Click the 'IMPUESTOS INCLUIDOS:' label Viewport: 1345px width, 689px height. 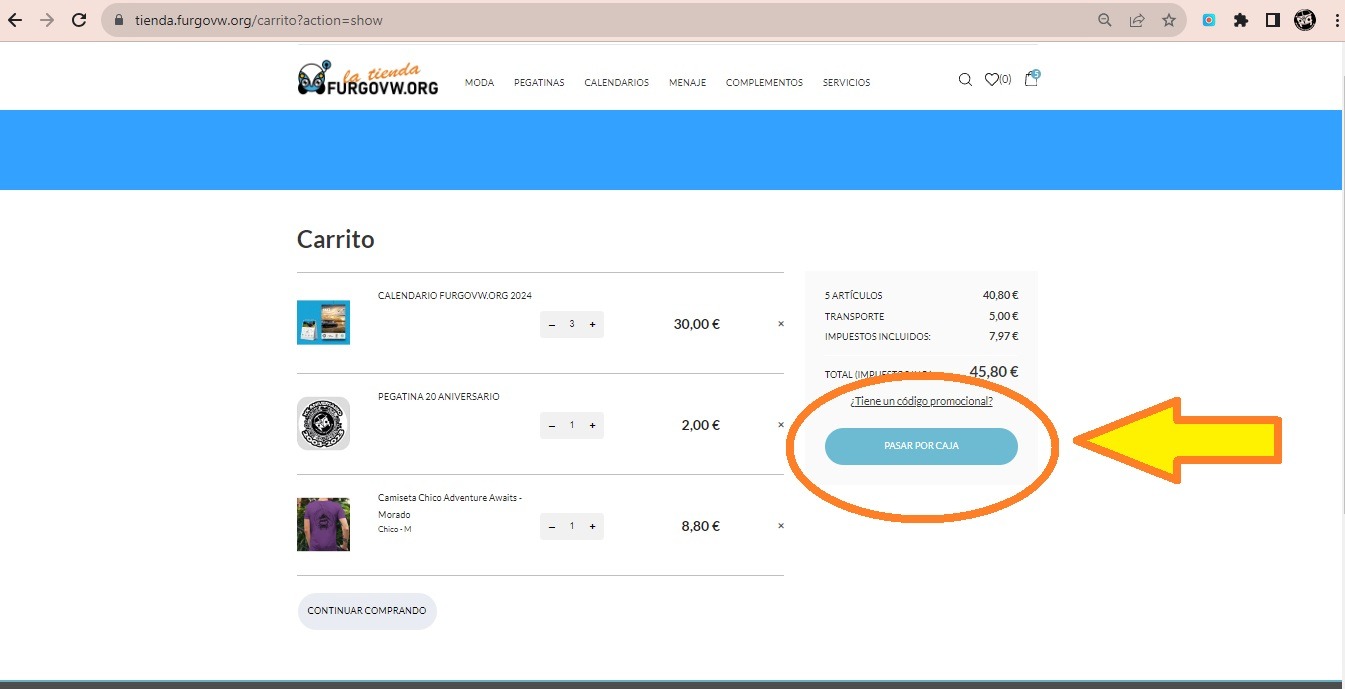[878, 337]
